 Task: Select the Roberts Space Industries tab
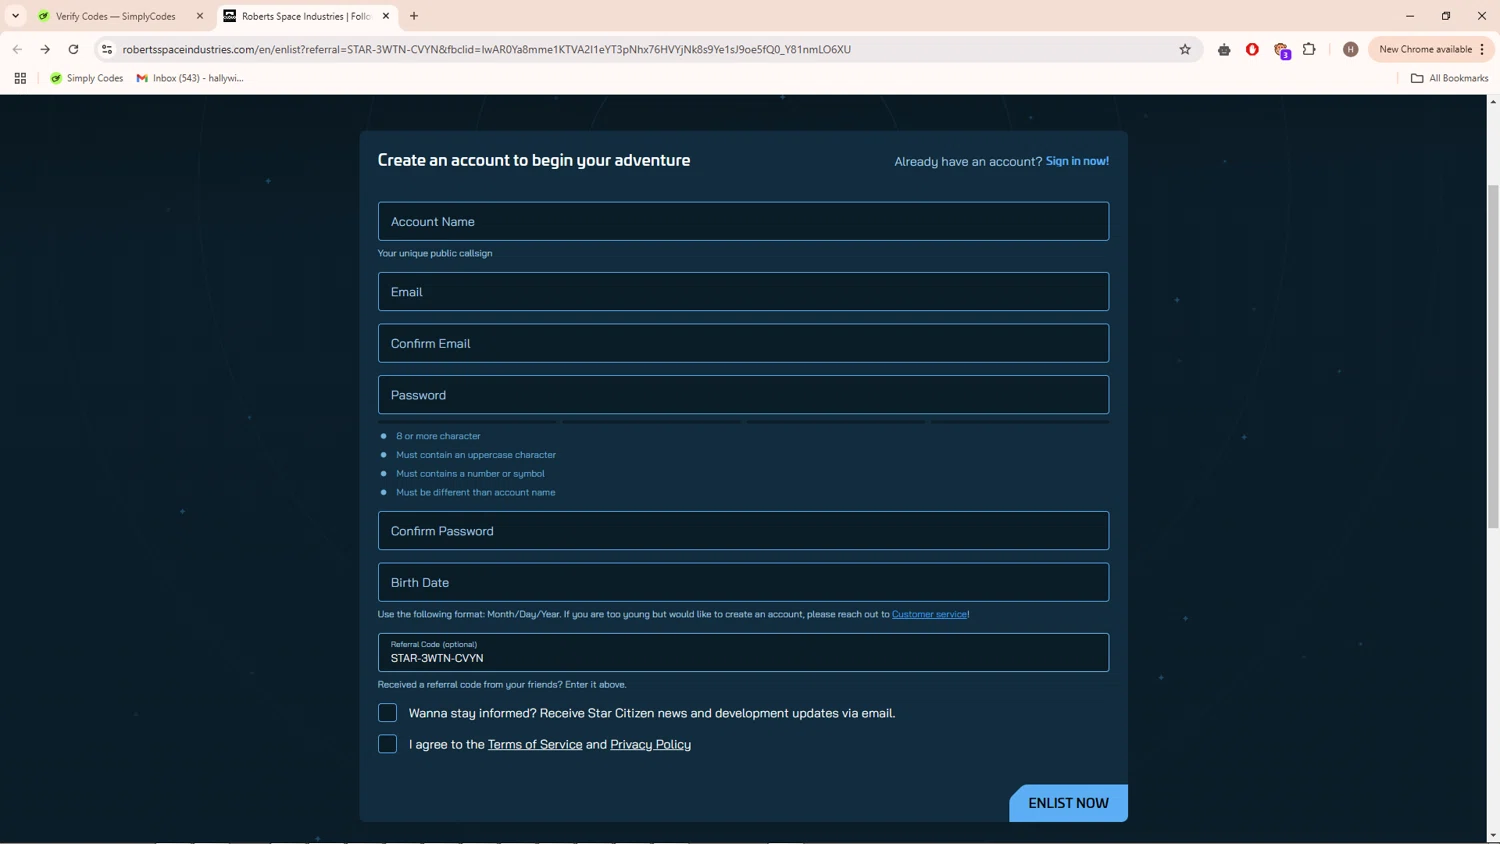click(307, 16)
